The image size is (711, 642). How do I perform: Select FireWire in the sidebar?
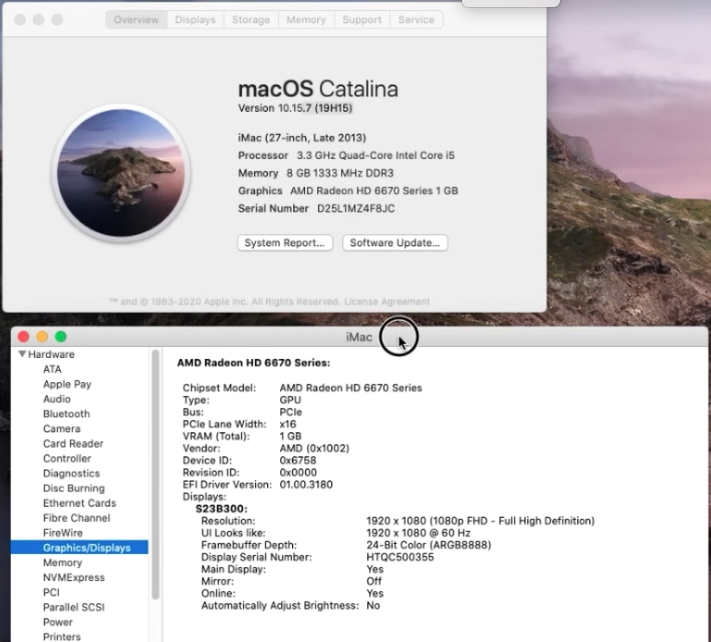coord(63,533)
